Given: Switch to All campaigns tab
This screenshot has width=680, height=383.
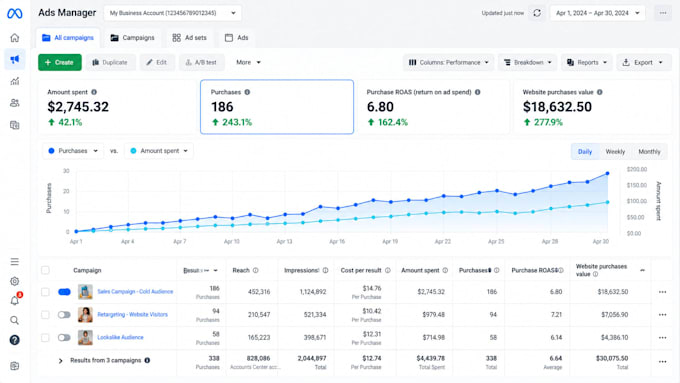Looking at the screenshot, I should [x=68, y=38].
